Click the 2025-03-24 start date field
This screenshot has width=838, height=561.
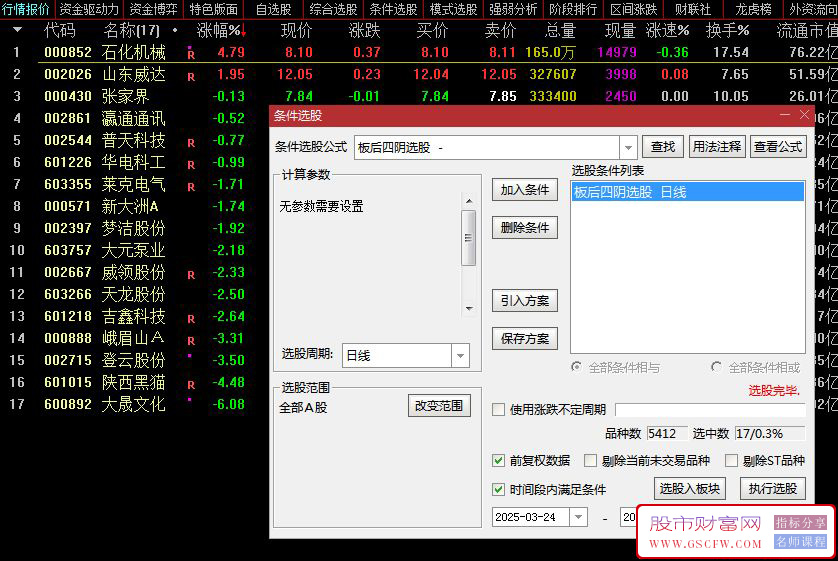(x=530, y=517)
